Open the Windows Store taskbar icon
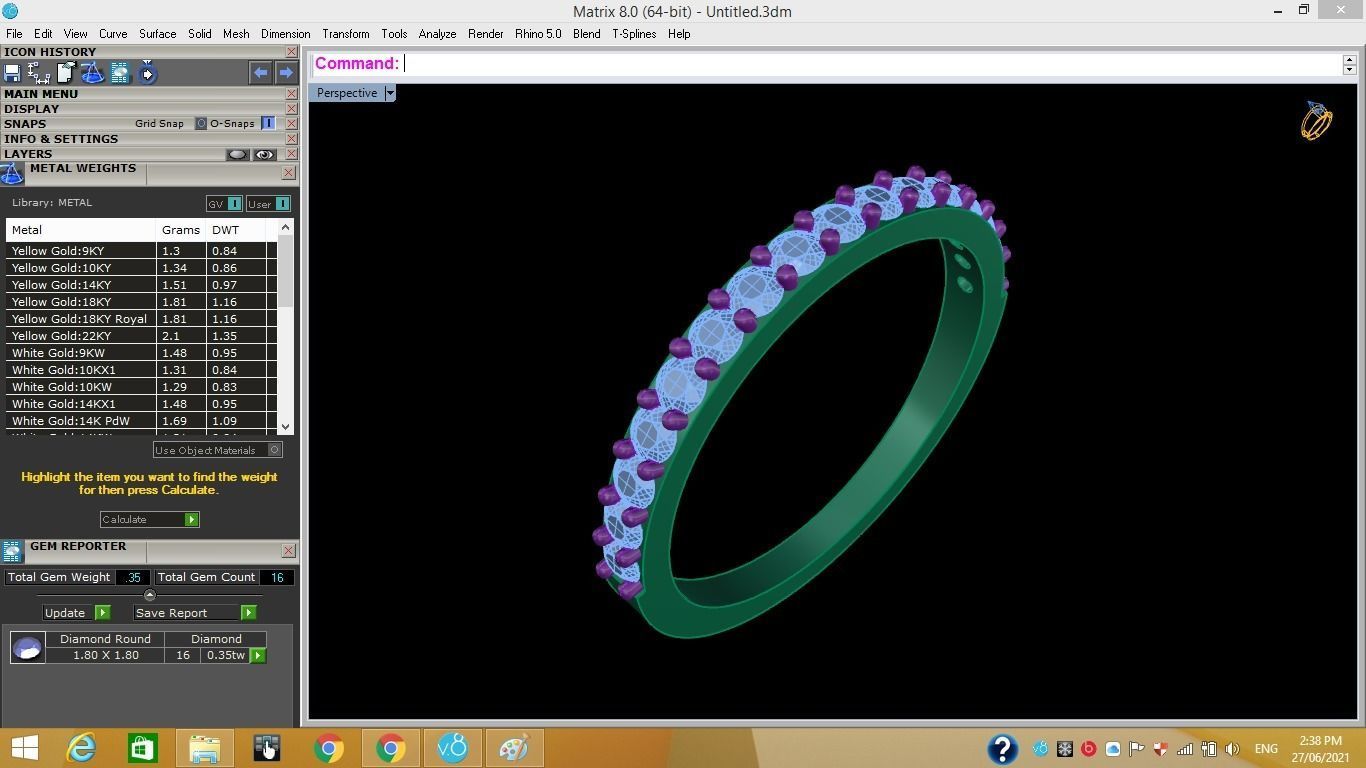1366x768 pixels. click(x=142, y=748)
